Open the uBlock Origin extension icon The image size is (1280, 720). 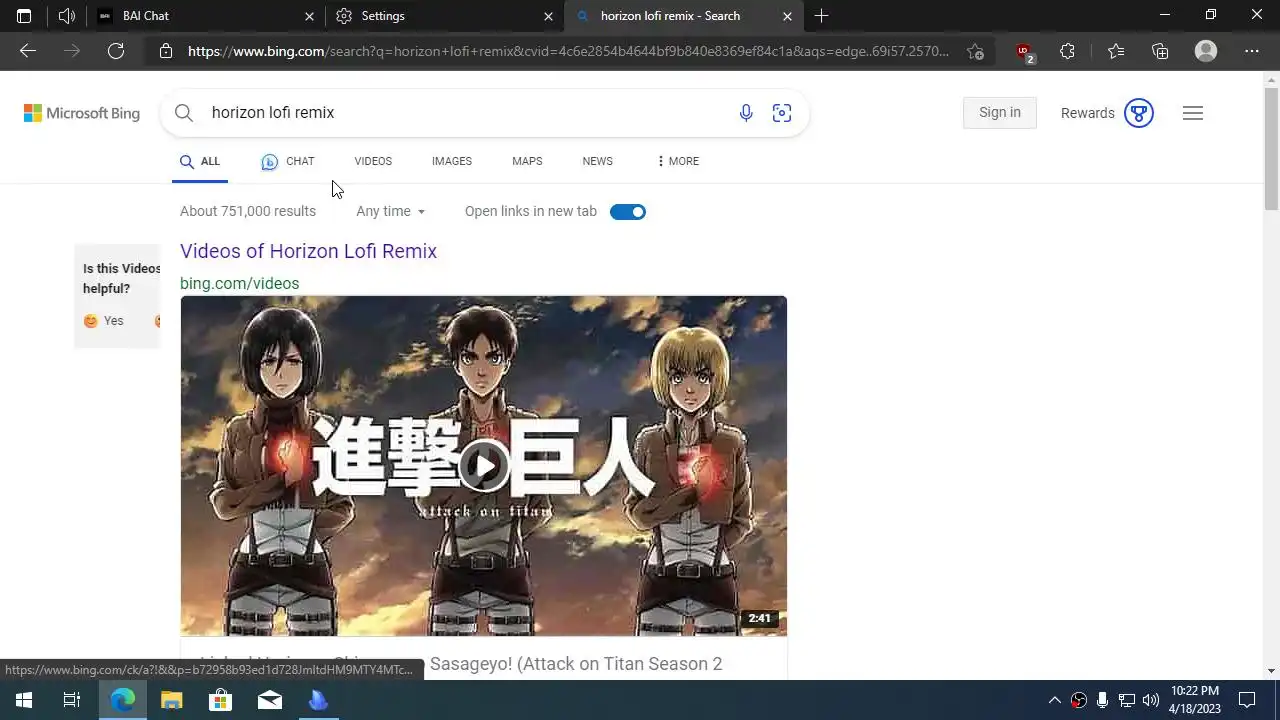(1023, 52)
